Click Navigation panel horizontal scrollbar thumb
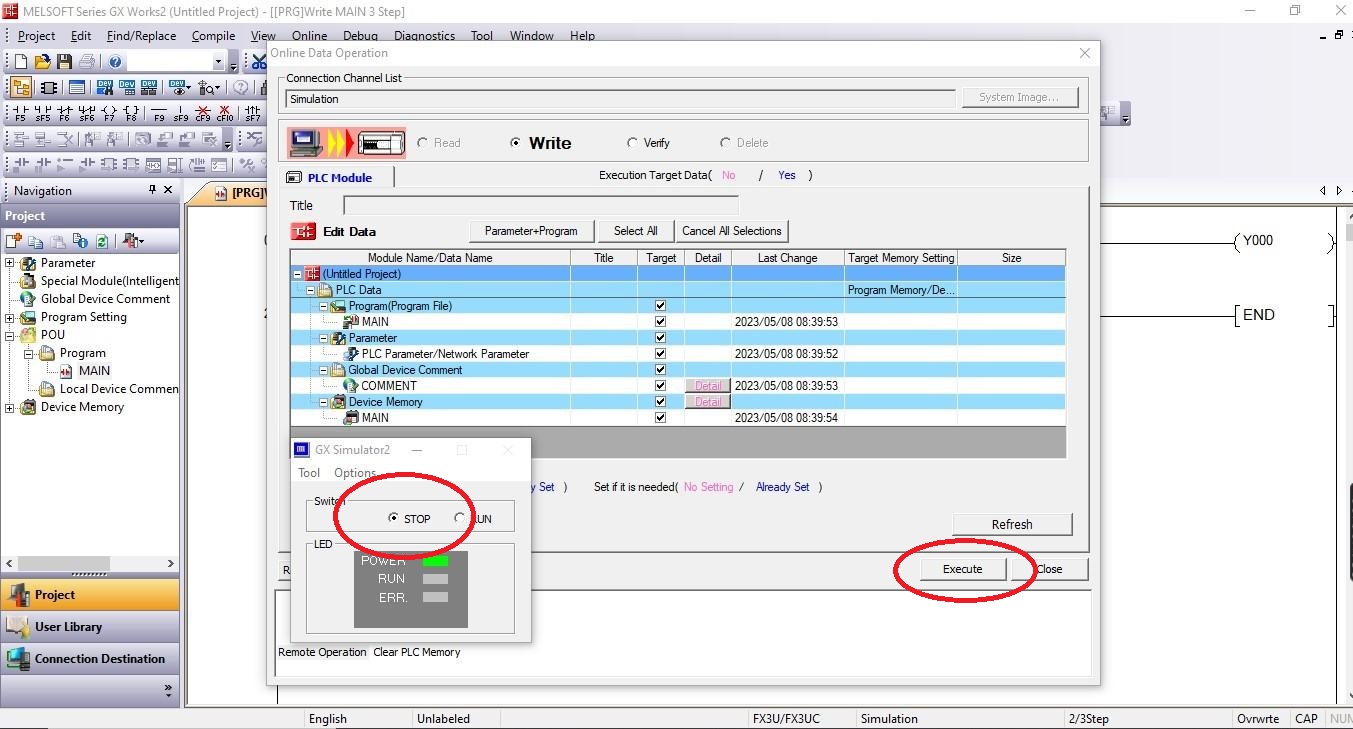This screenshot has height=729, width=1353. click(62, 564)
